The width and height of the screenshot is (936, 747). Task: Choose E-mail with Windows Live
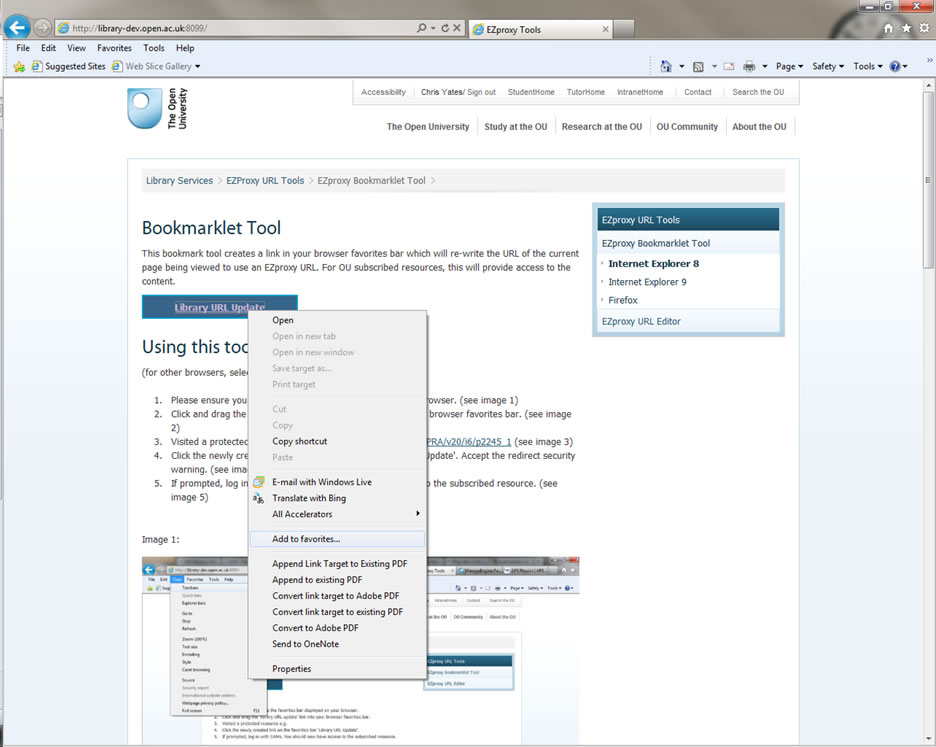(x=337, y=482)
